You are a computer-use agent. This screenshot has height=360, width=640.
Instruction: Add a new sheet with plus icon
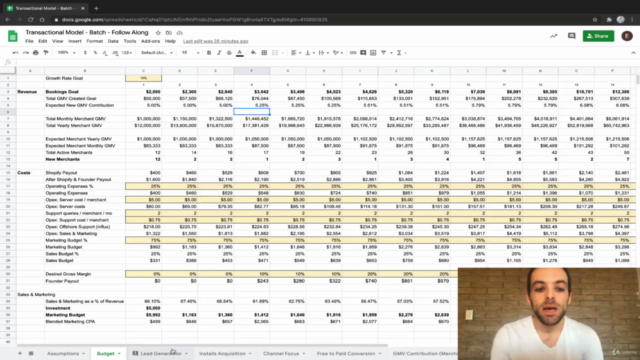tap(20, 353)
